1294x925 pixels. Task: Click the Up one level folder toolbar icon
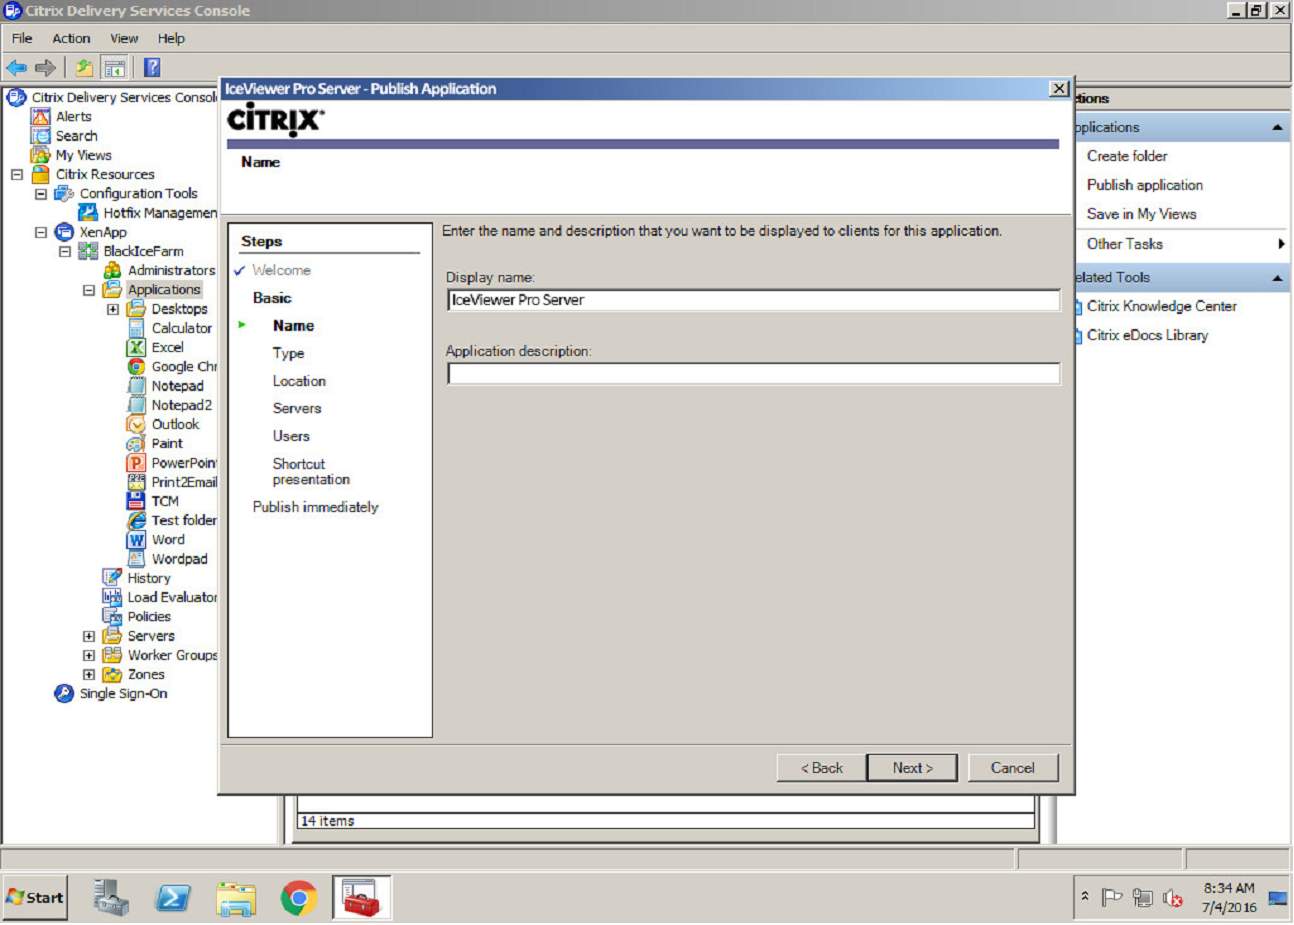[x=85, y=68]
